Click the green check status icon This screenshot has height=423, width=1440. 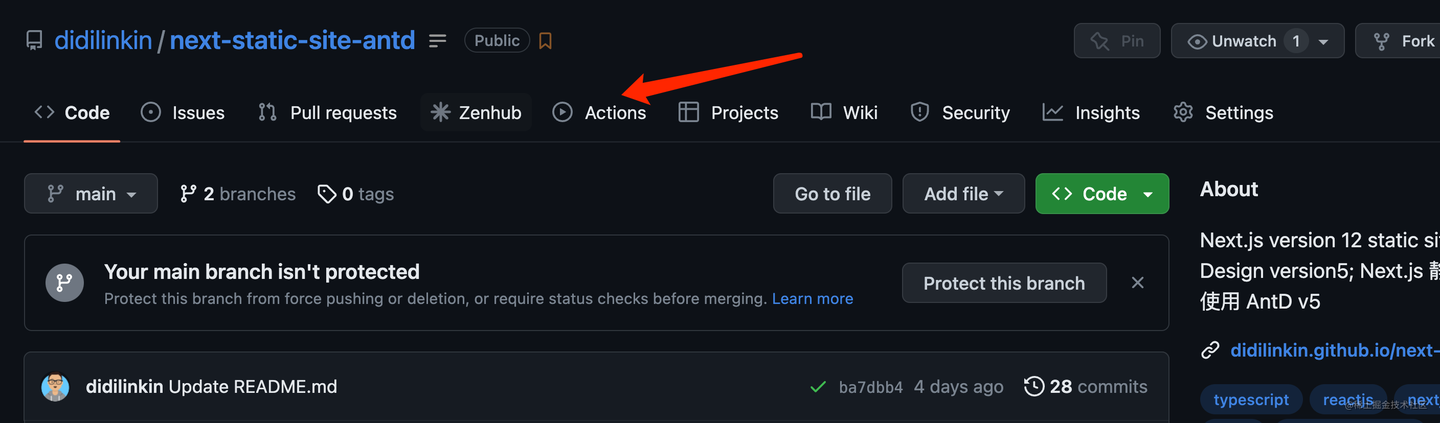(818, 387)
